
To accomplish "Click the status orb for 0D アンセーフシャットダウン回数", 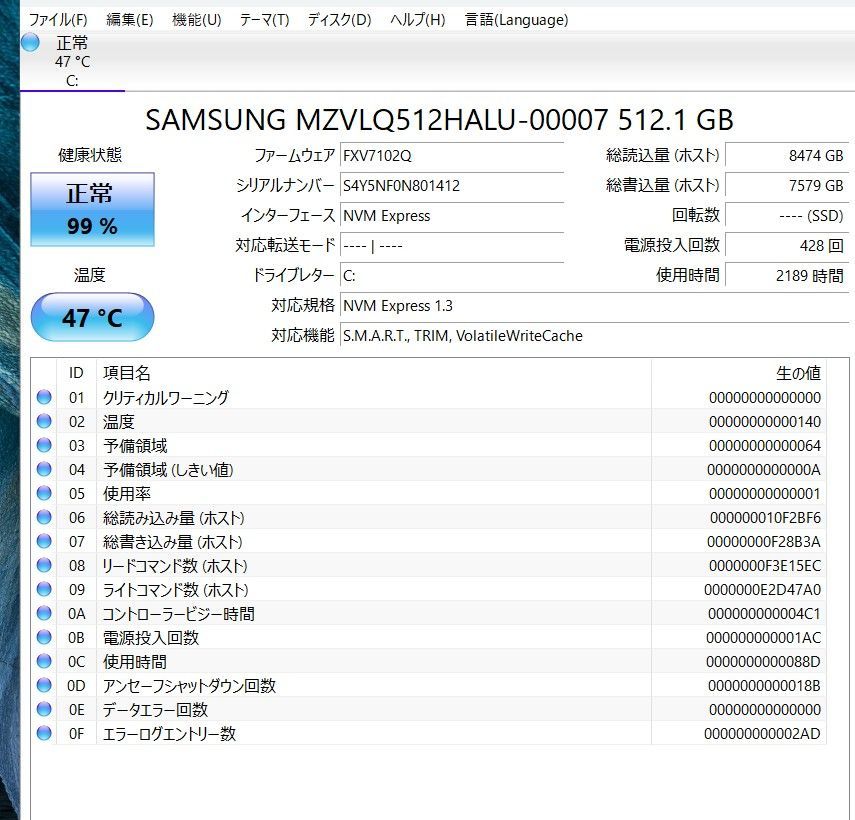I will (x=44, y=685).
